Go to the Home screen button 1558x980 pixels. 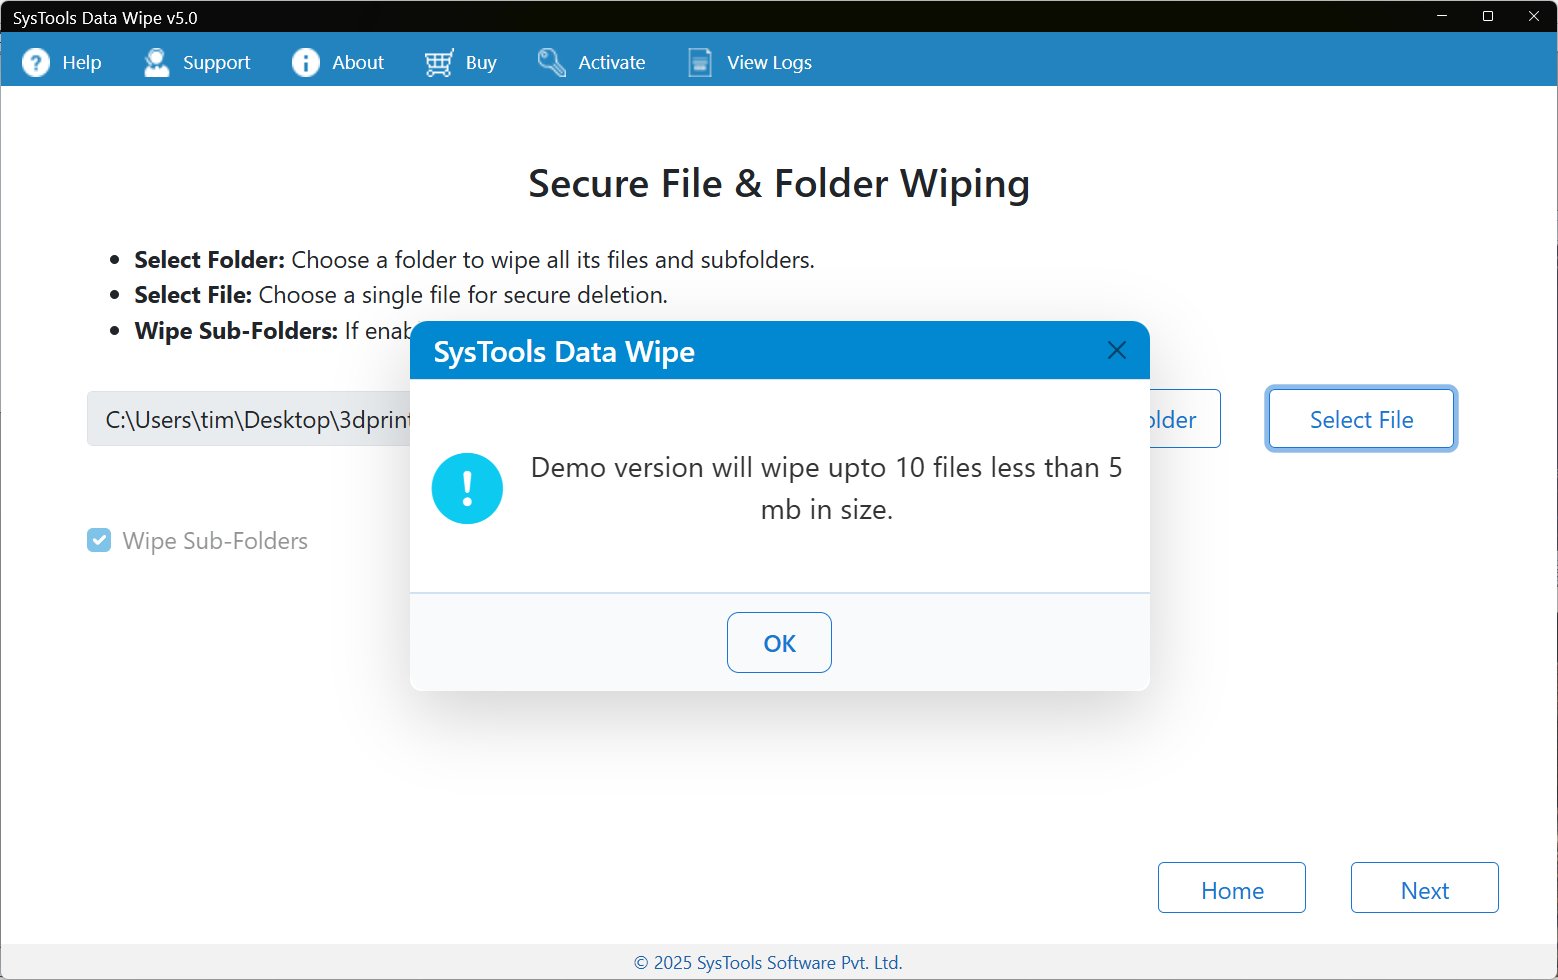point(1231,888)
